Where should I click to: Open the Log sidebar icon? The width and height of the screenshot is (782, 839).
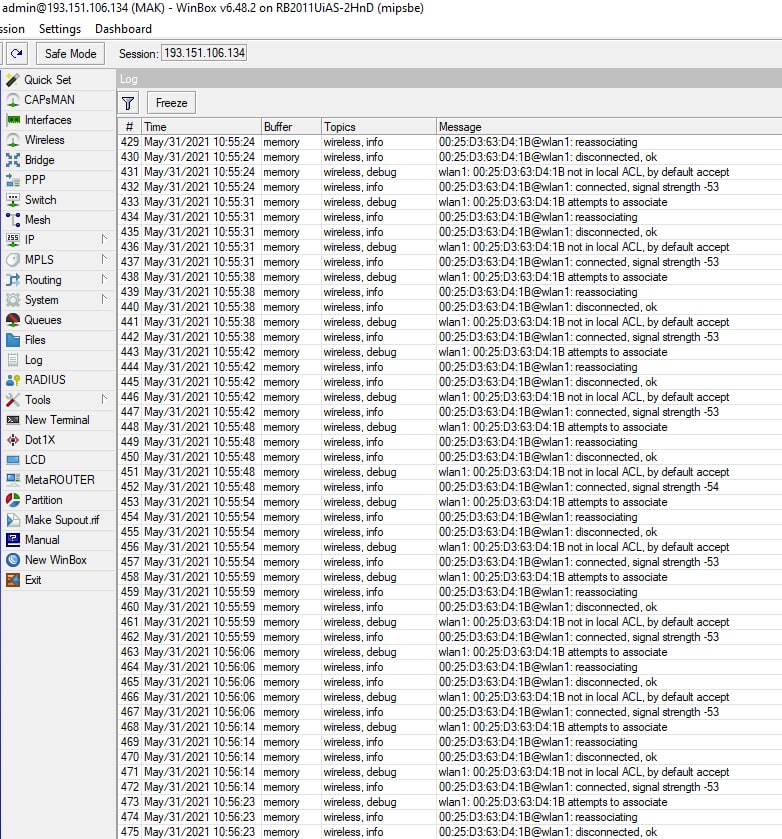tap(13, 360)
